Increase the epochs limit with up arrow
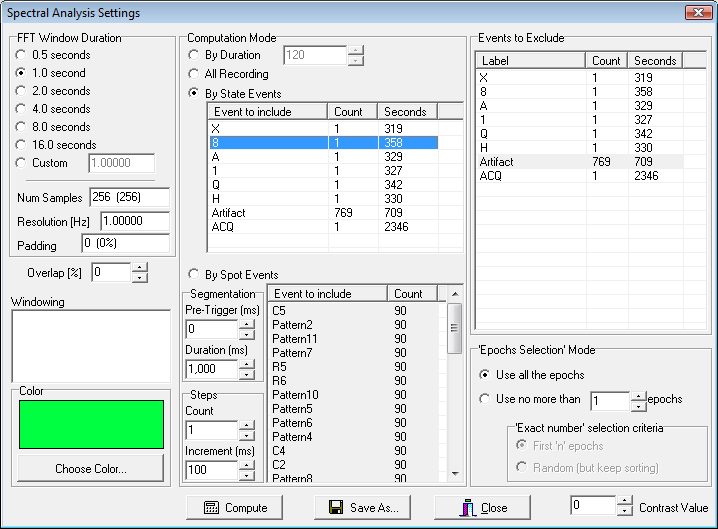The image size is (718, 529). pos(638,397)
